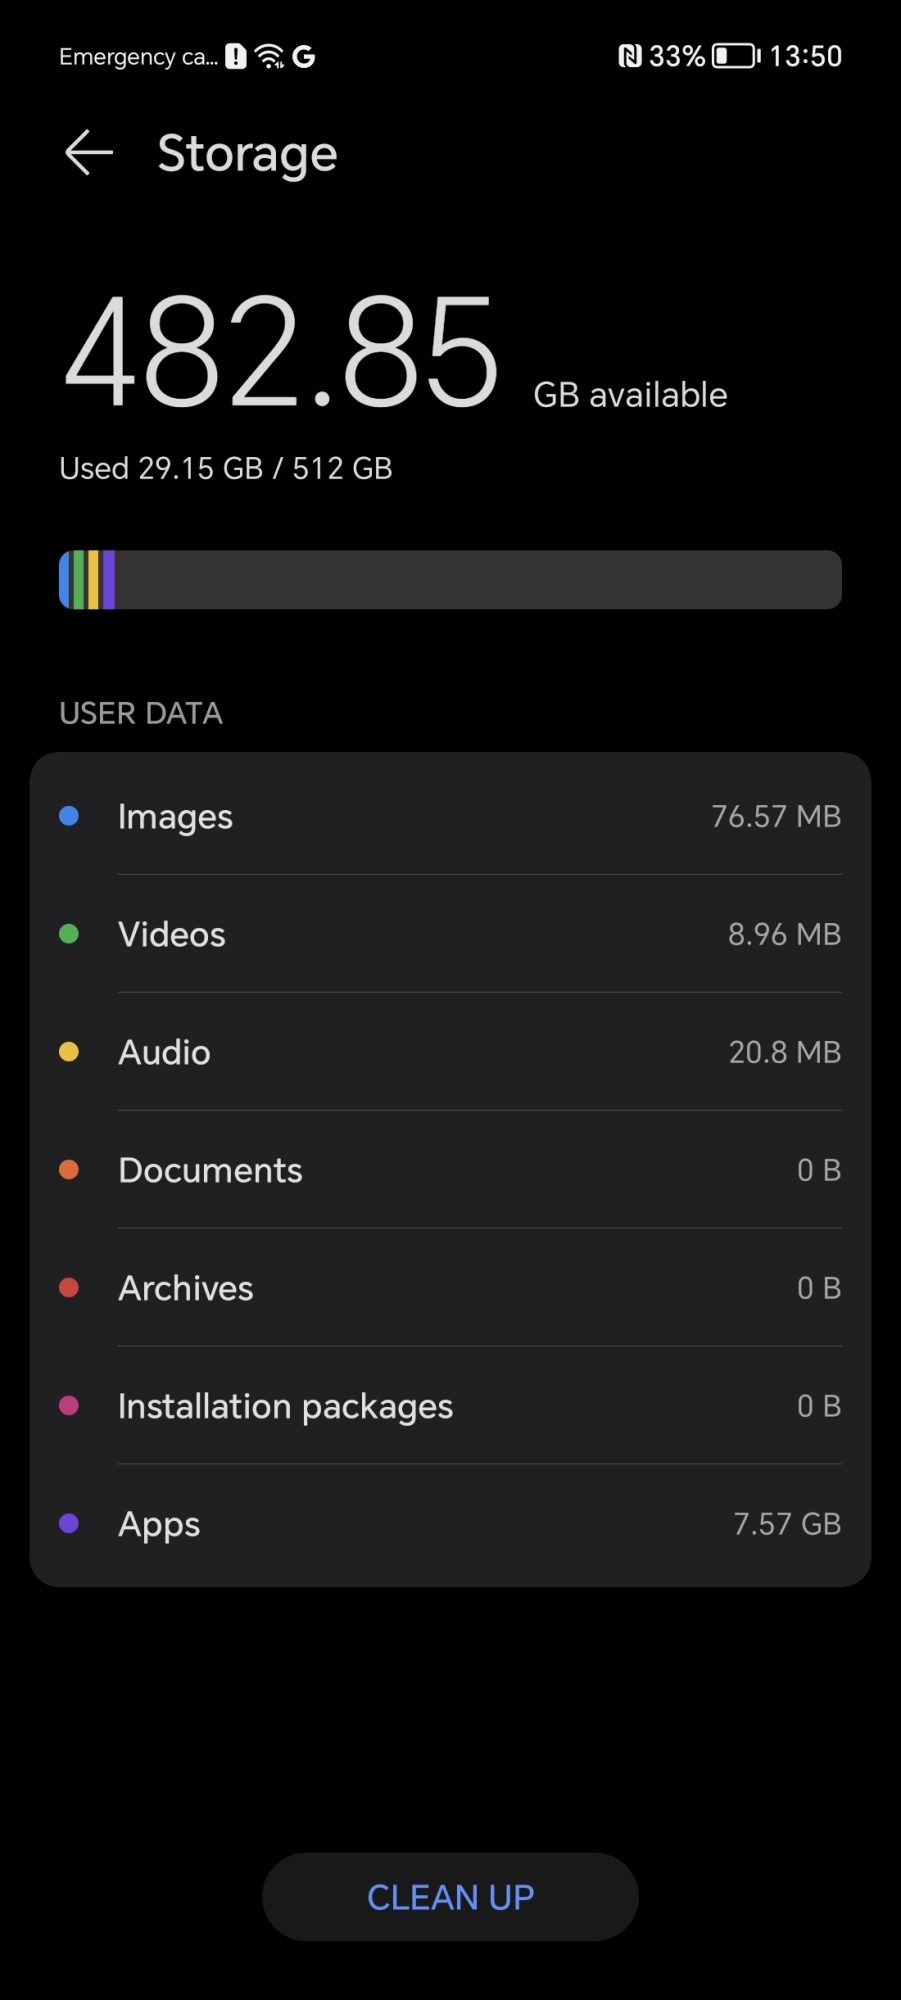Tap the 482.85 GB available figure

282,352
